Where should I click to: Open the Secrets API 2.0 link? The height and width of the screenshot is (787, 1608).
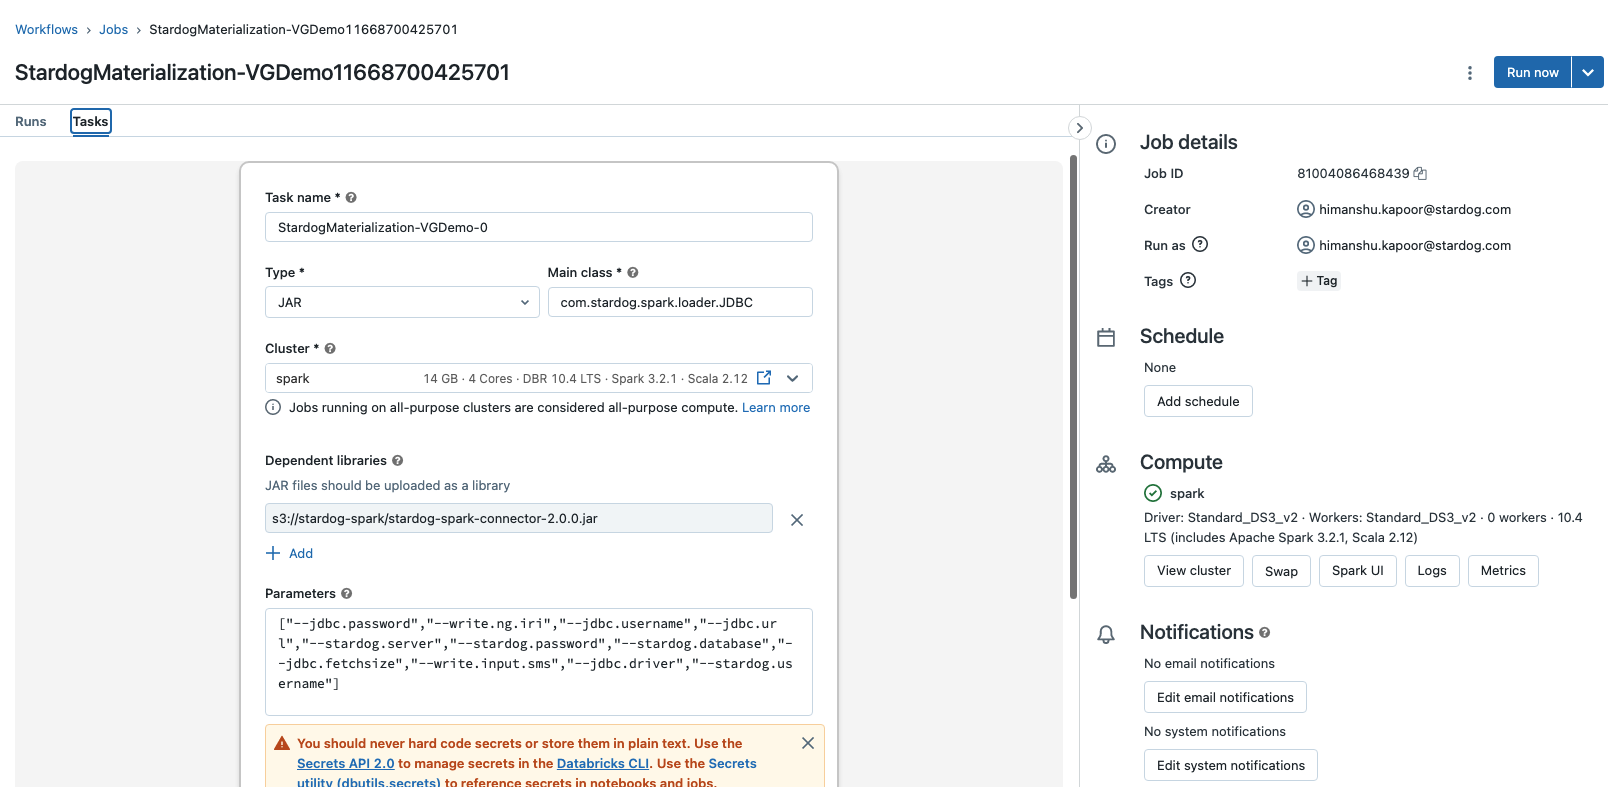point(346,763)
